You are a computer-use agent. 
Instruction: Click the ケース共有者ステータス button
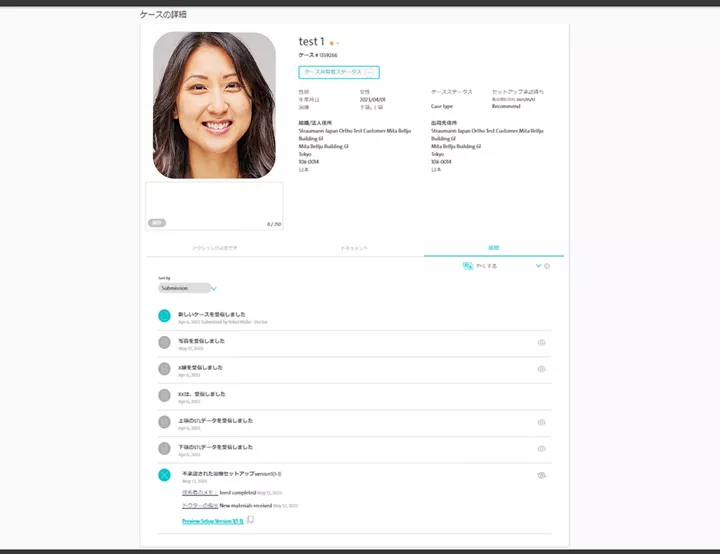[x=338, y=72]
